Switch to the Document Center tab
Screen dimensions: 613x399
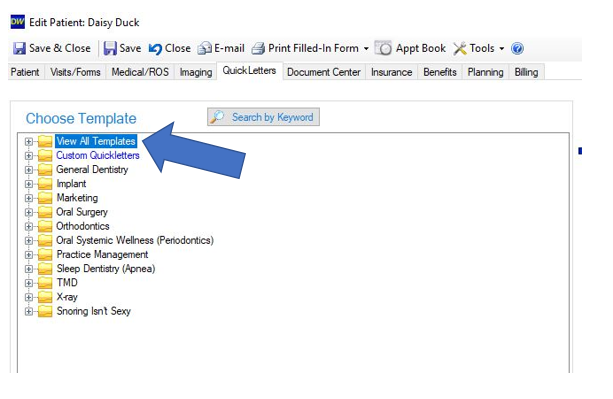pos(324,72)
